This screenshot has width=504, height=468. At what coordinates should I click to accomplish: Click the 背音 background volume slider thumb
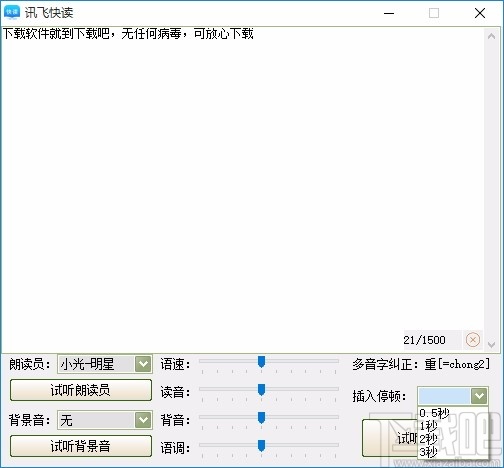point(261,418)
